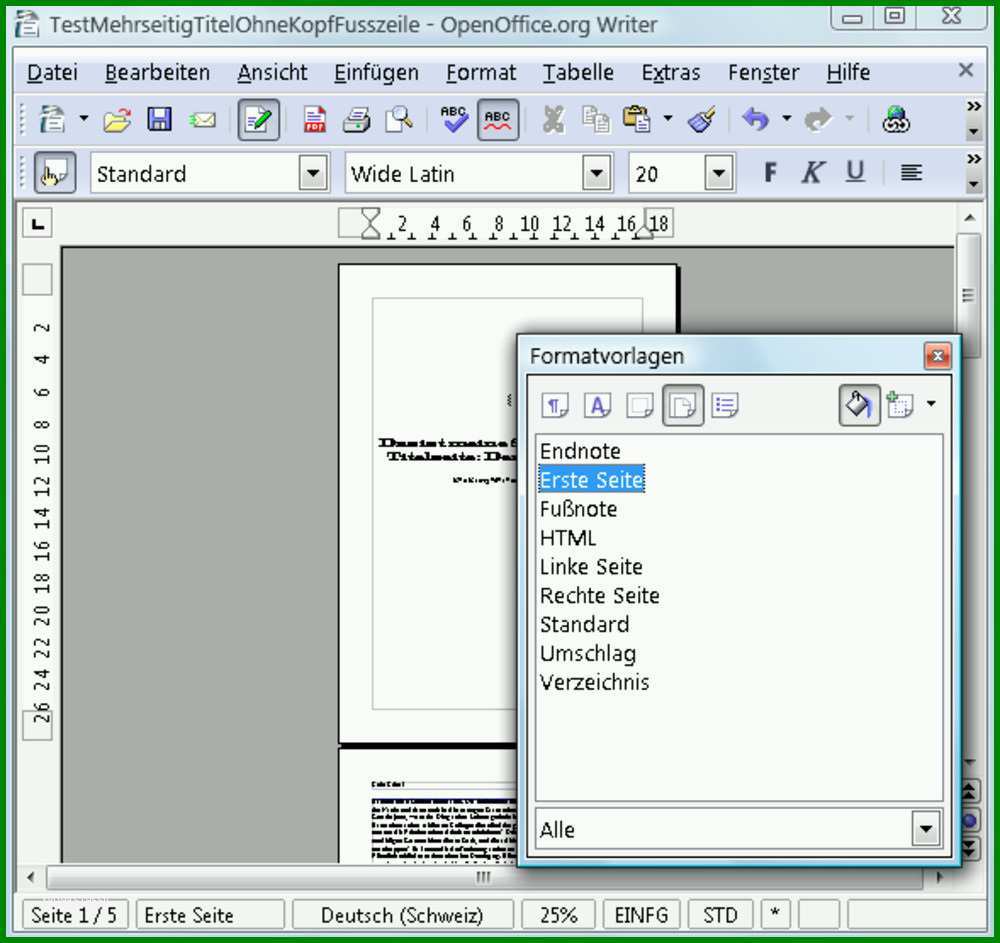
Task: Show List Styles in Formatvorlagen
Action: [x=725, y=405]
